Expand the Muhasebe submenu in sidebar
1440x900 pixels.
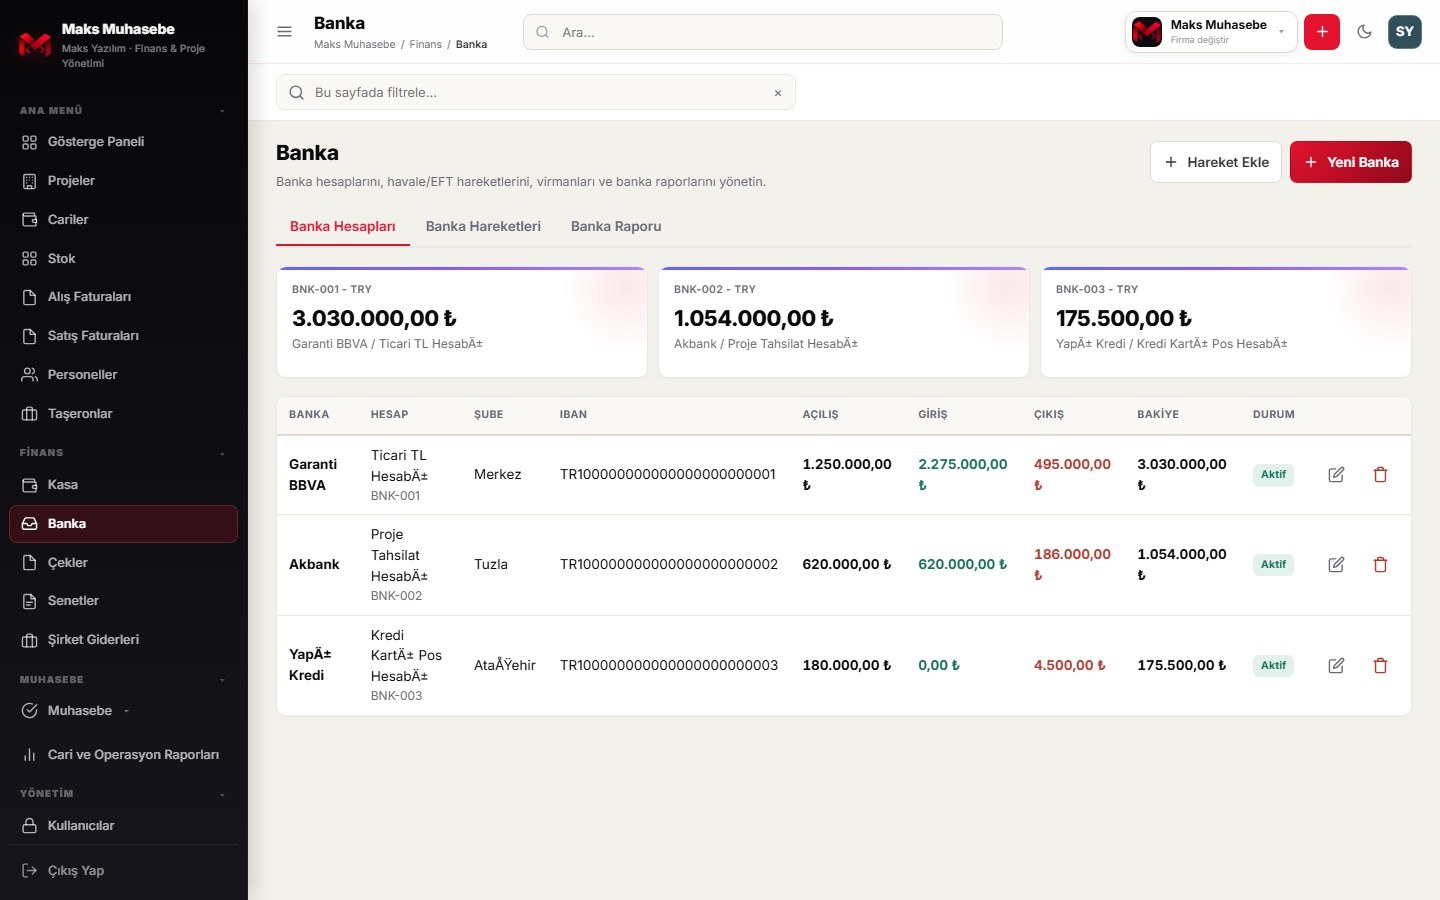pyautogui.click(x=124, y=711)
